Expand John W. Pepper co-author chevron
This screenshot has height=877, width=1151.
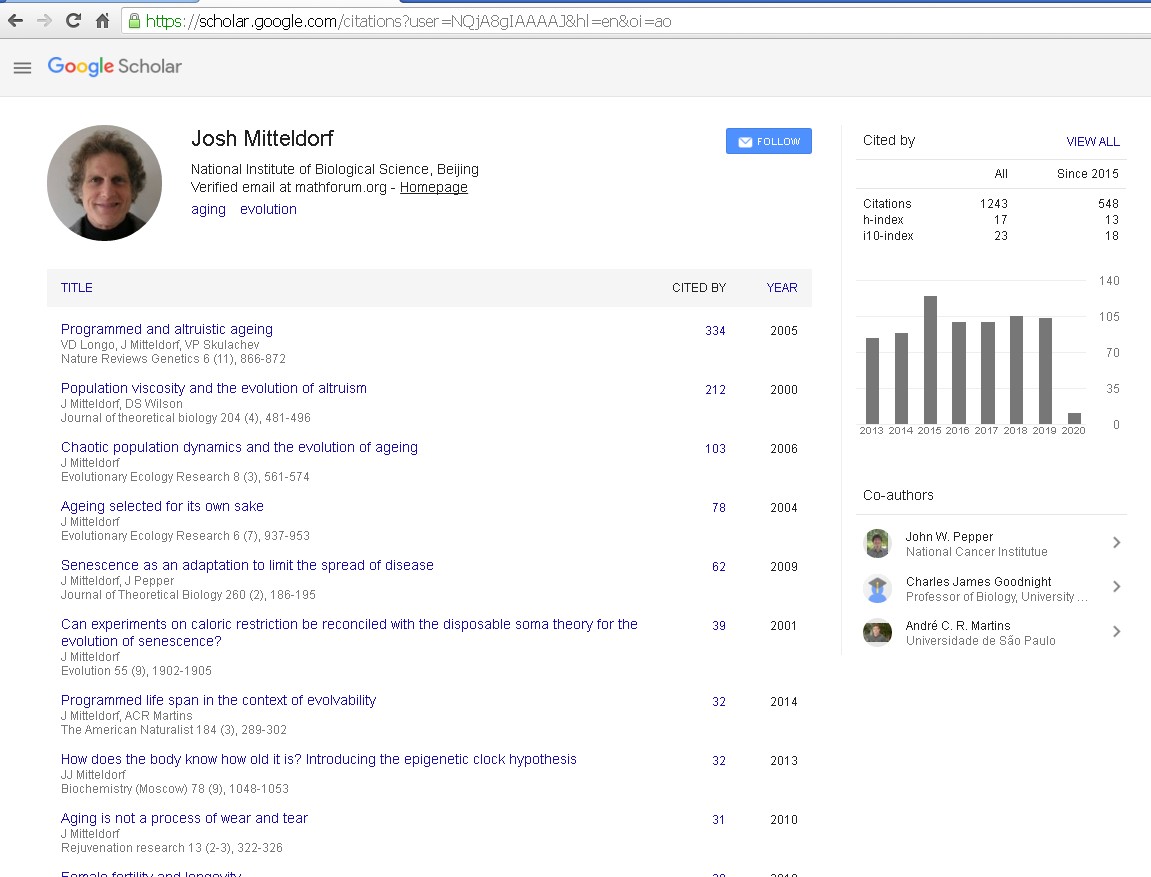pos(1116,543)
